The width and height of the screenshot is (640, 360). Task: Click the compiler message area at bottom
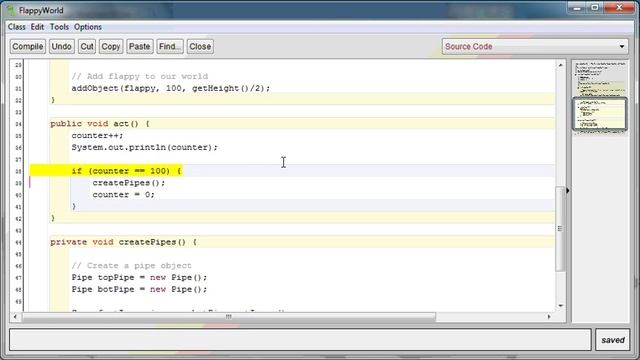pos(300,340)
